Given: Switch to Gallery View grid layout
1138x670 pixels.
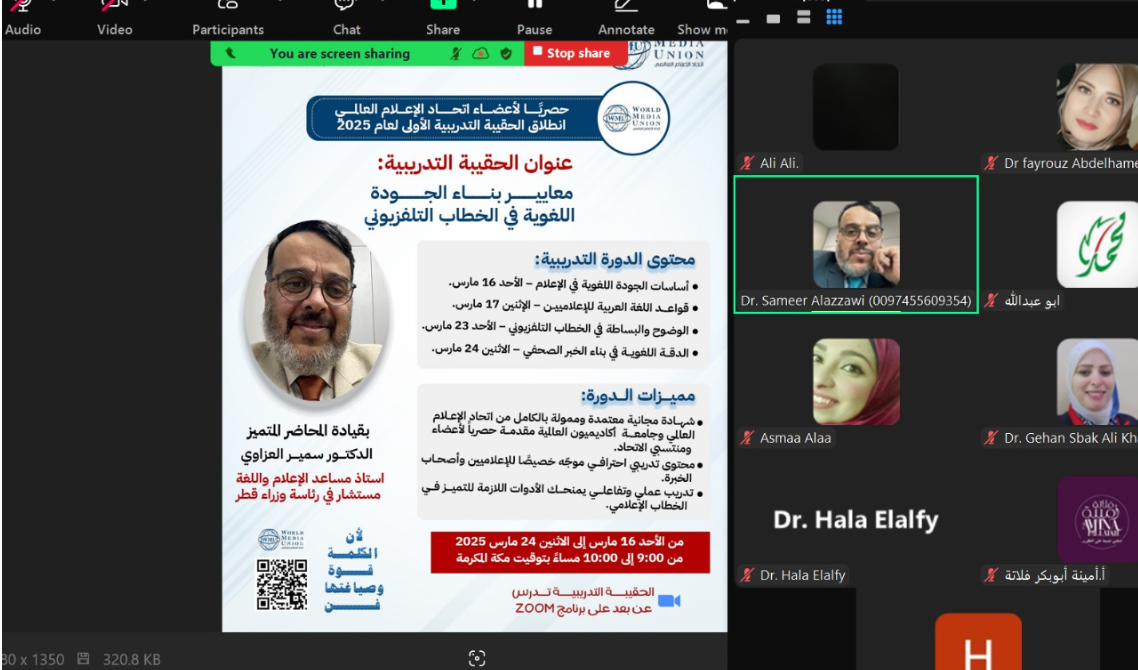Looking at the screenshot, I should click(833, 16).
